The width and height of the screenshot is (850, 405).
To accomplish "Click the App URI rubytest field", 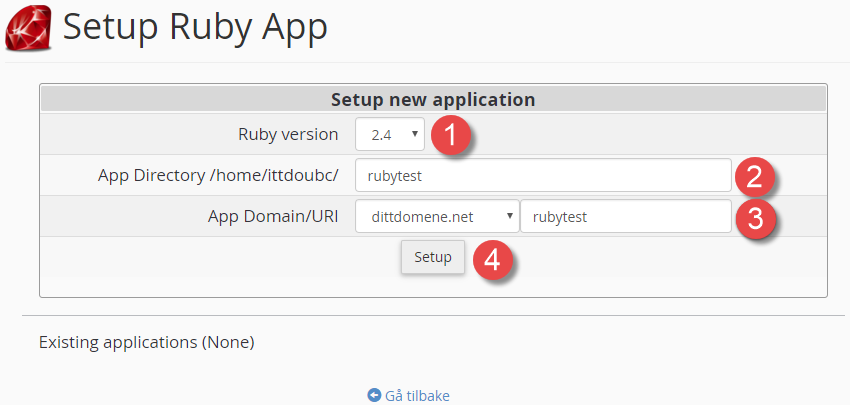I will click(x=626, y=217).
